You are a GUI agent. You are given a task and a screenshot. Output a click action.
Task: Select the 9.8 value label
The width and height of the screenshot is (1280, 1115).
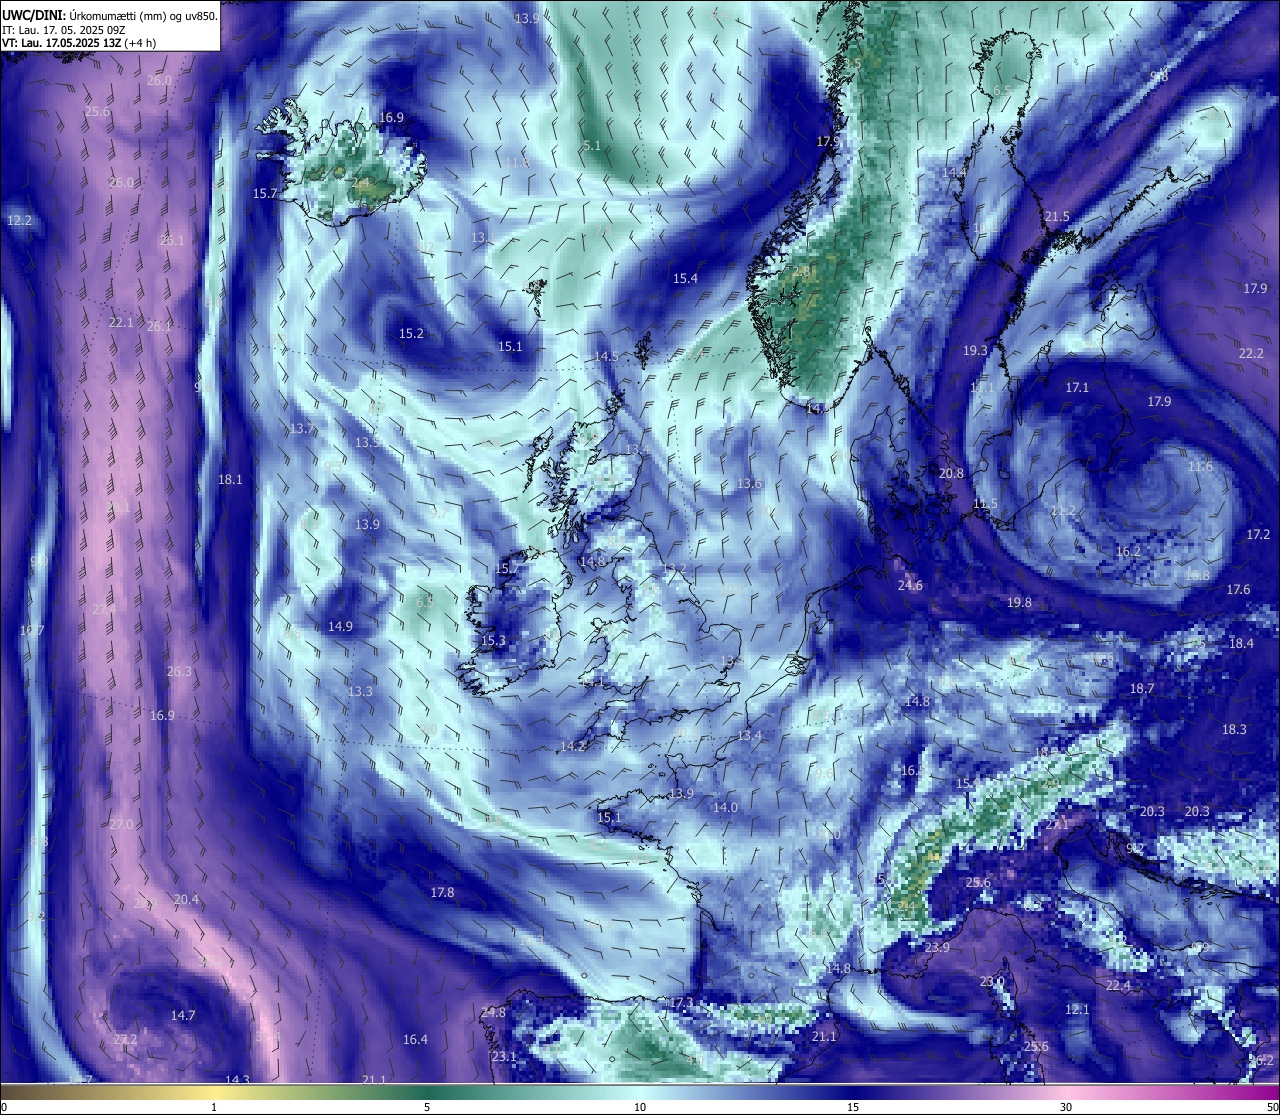tap(1159, 76)
